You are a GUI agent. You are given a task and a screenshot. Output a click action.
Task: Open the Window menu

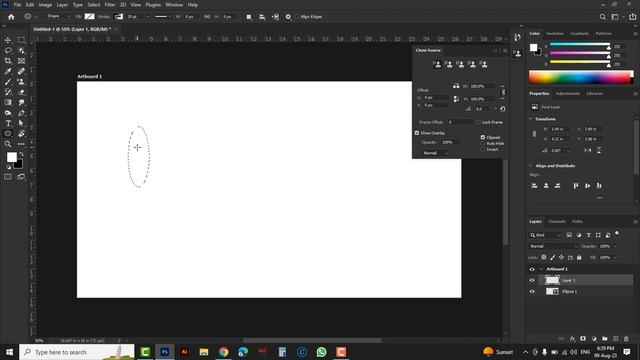pos(174,5)
